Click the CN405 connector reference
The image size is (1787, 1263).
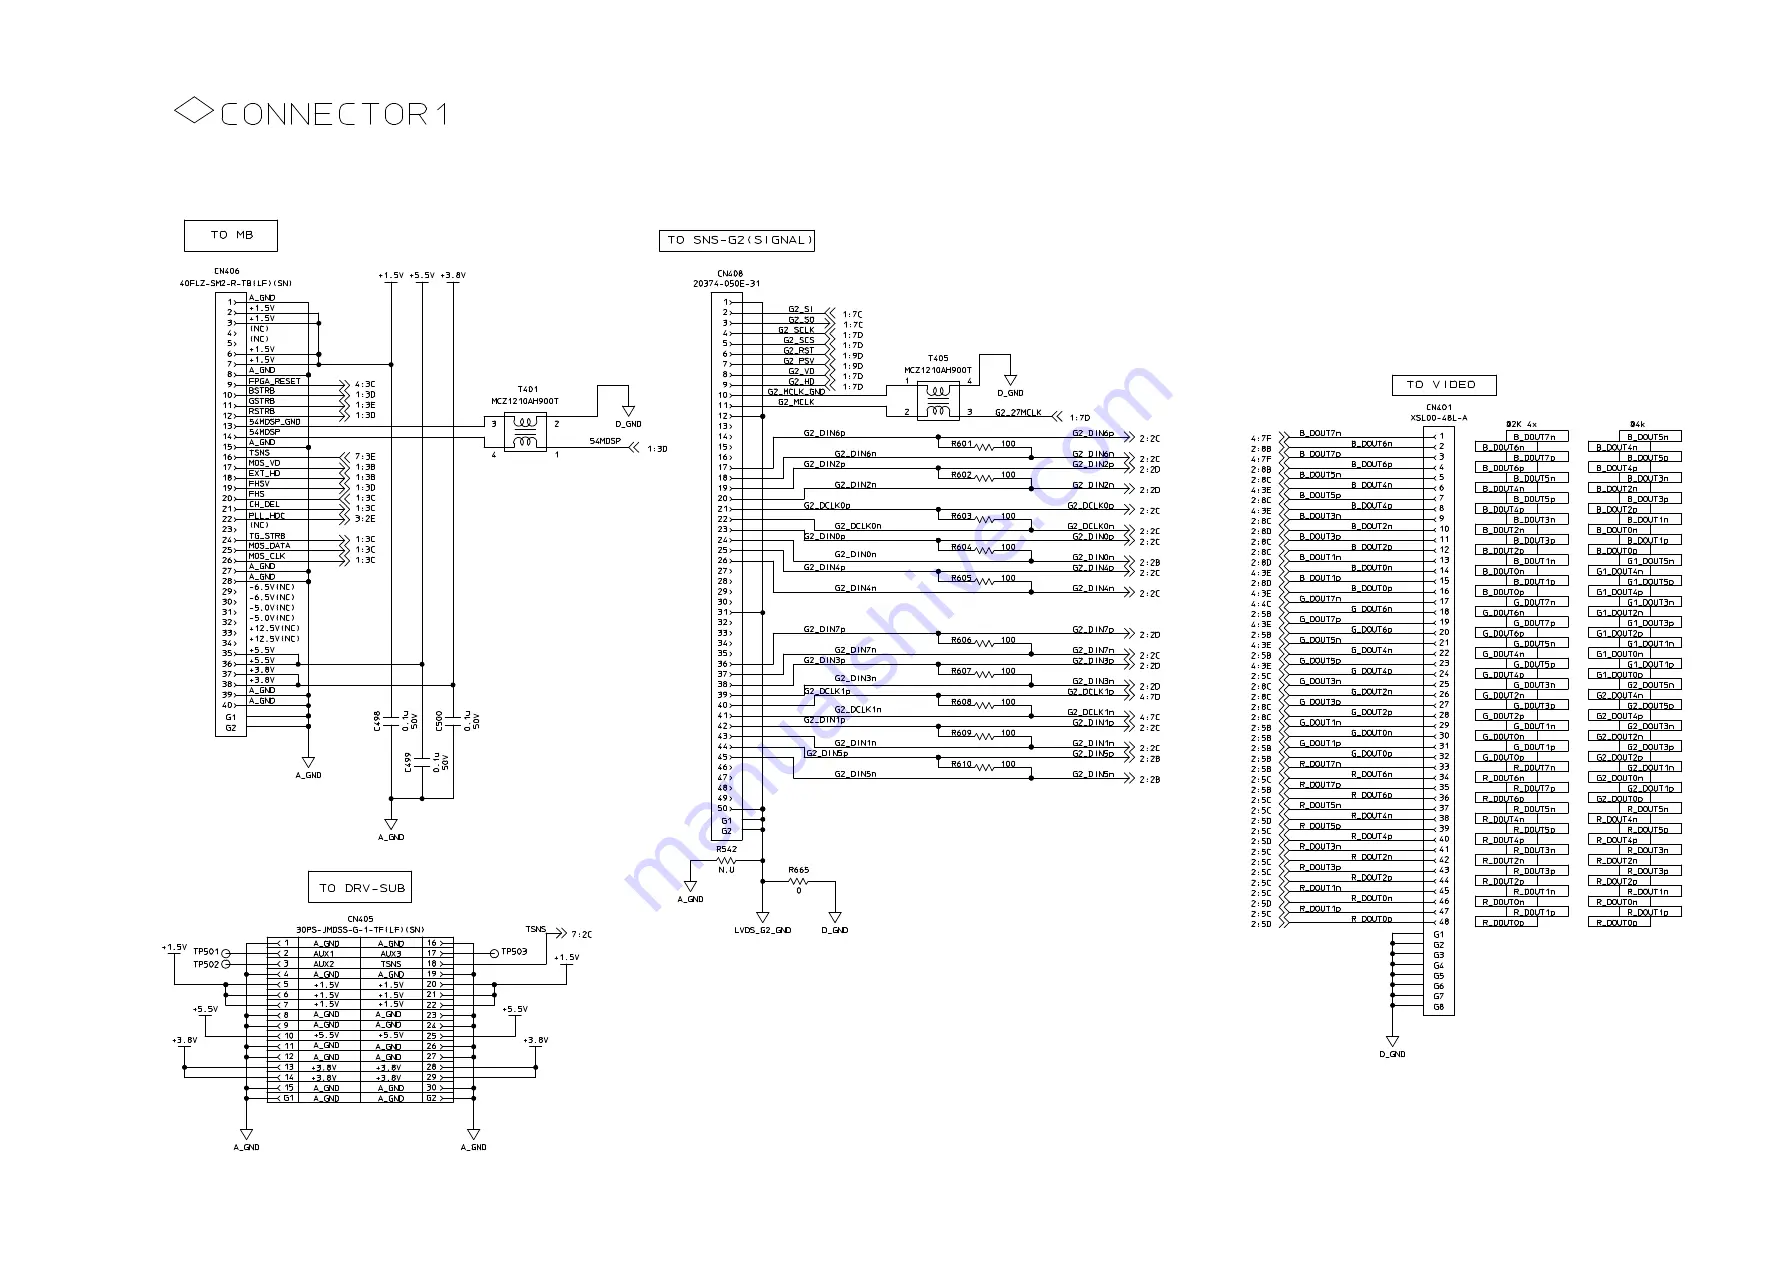(360, 919)
